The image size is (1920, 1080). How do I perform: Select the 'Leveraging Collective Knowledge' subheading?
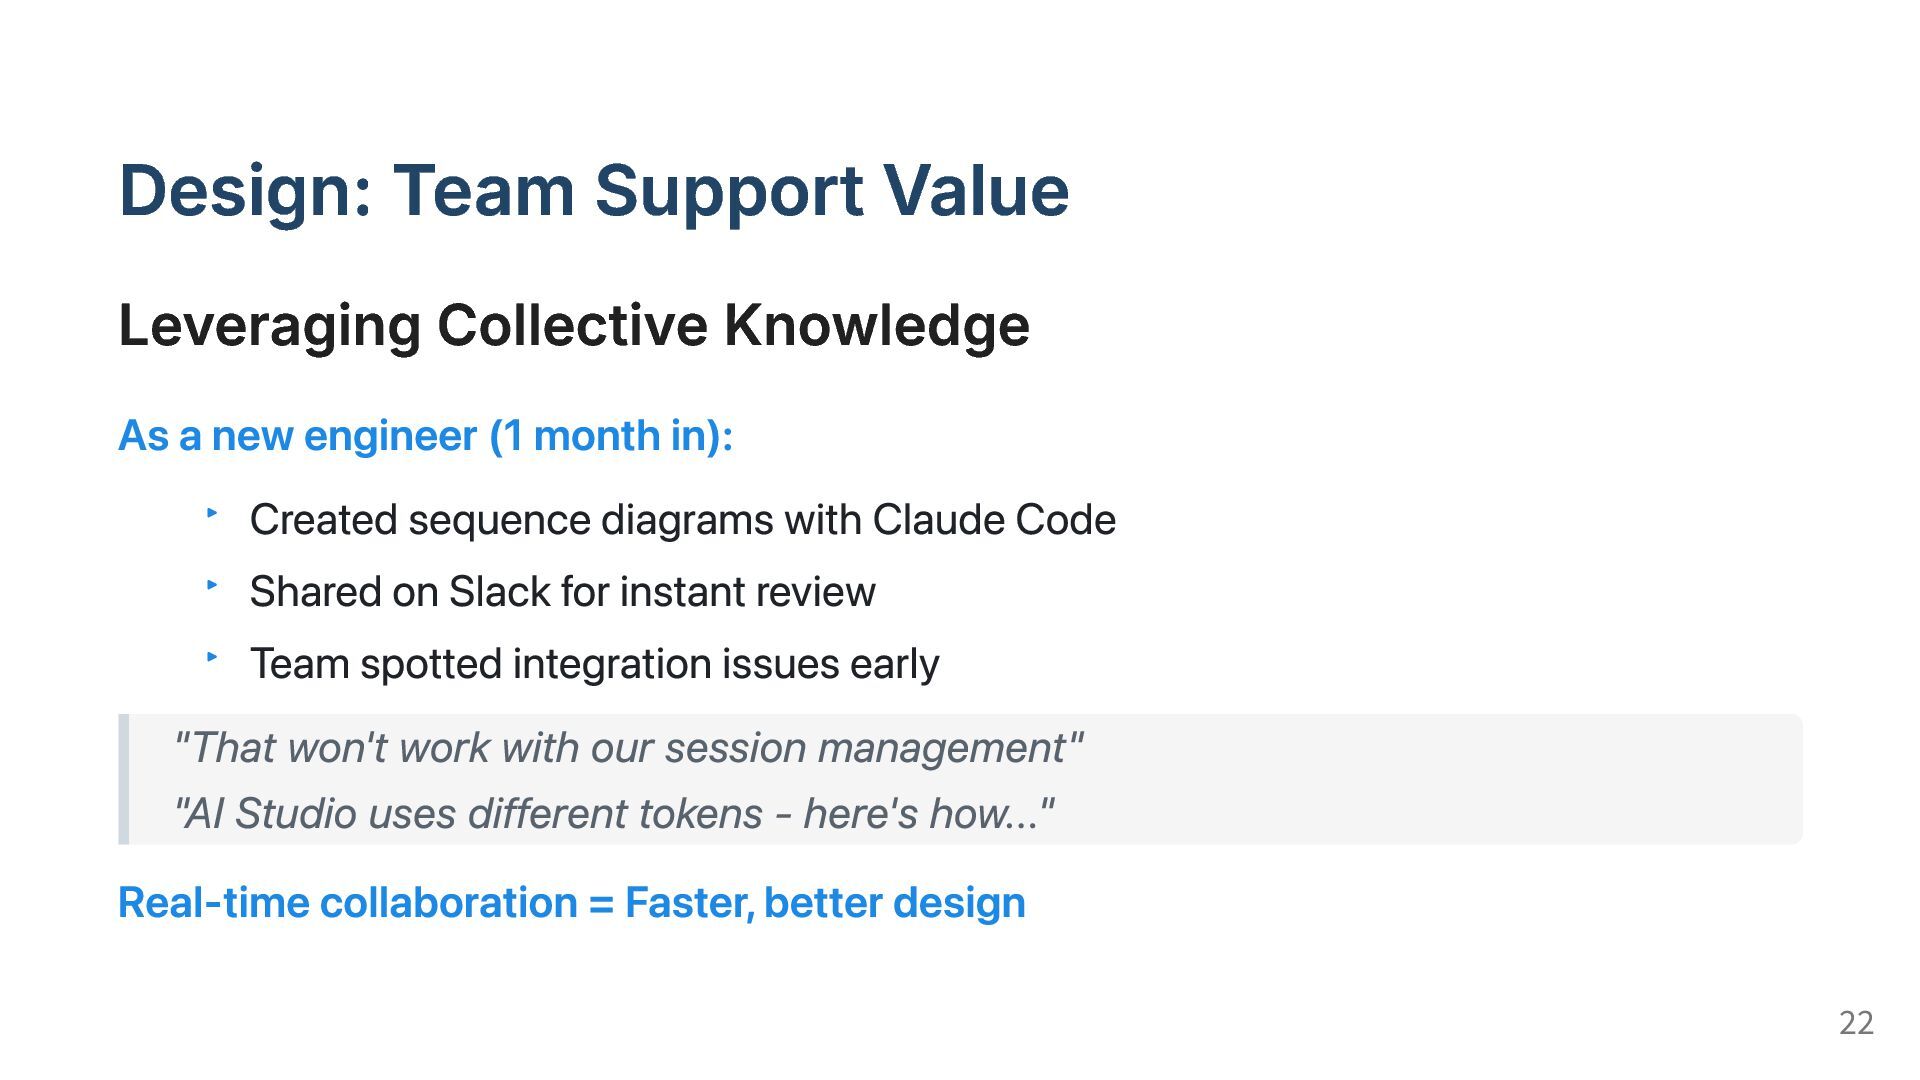coord(574,326)
